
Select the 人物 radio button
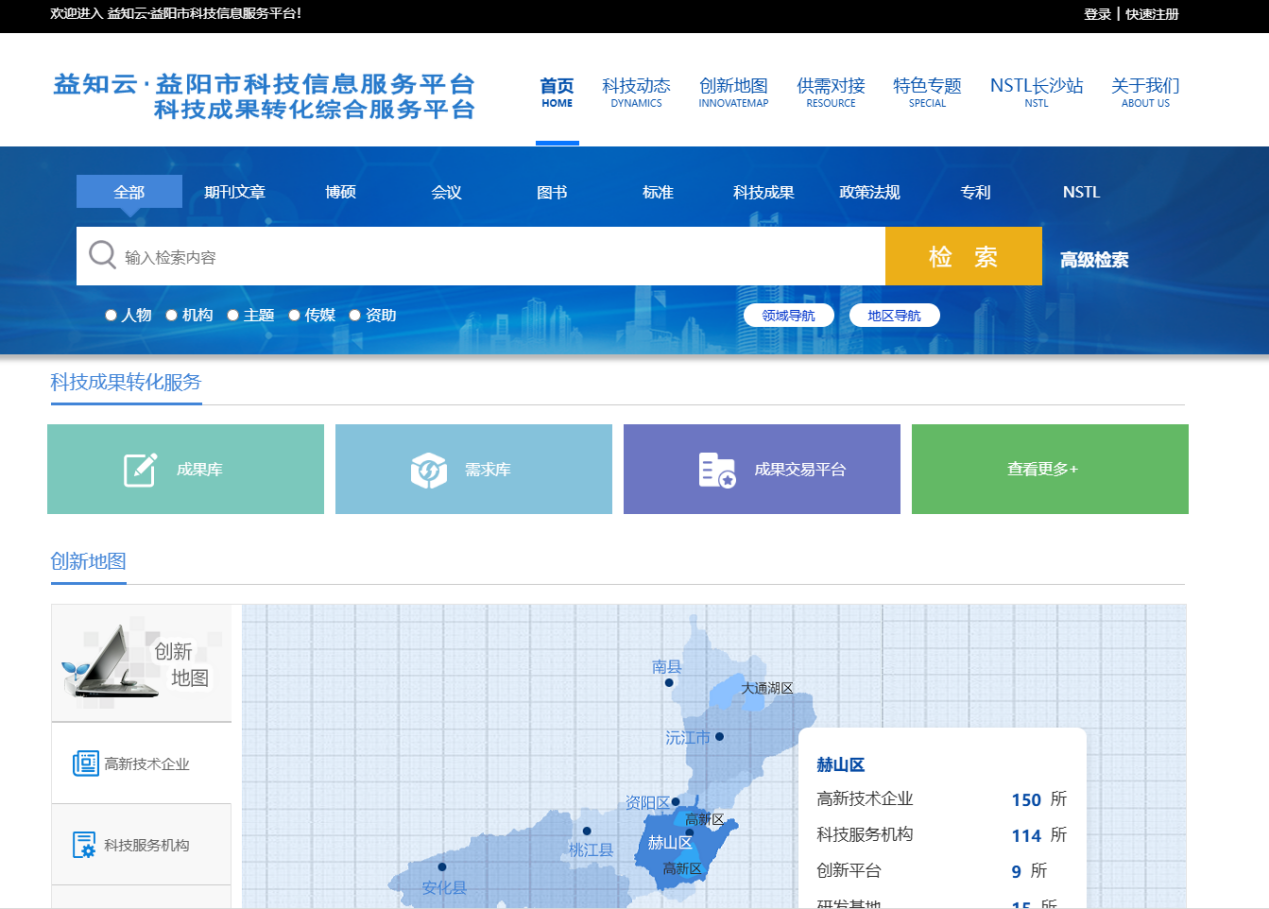point(111,316)
